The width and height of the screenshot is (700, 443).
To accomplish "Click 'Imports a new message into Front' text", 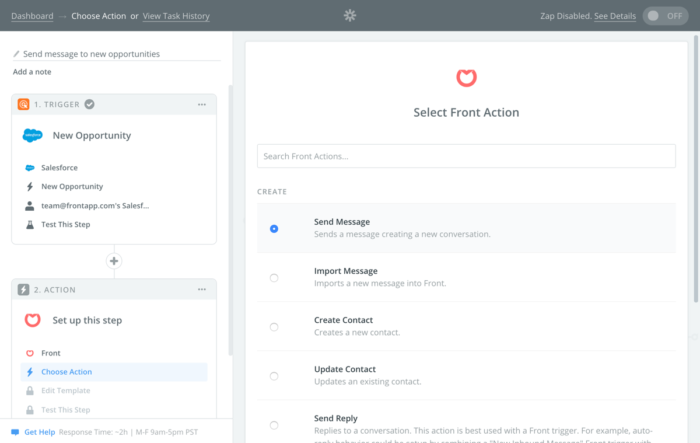I will (x=380, y=284).
